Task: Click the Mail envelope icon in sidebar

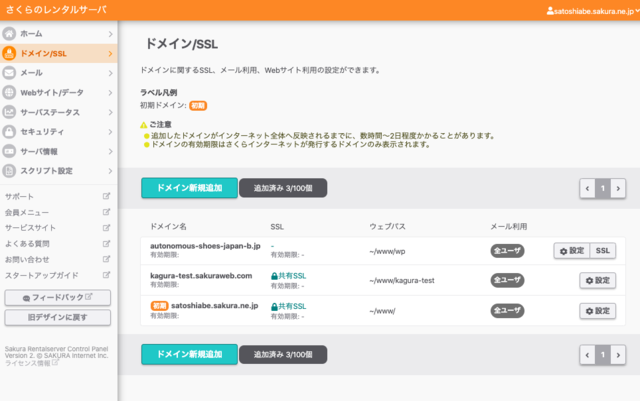Action: pos(10,73)
